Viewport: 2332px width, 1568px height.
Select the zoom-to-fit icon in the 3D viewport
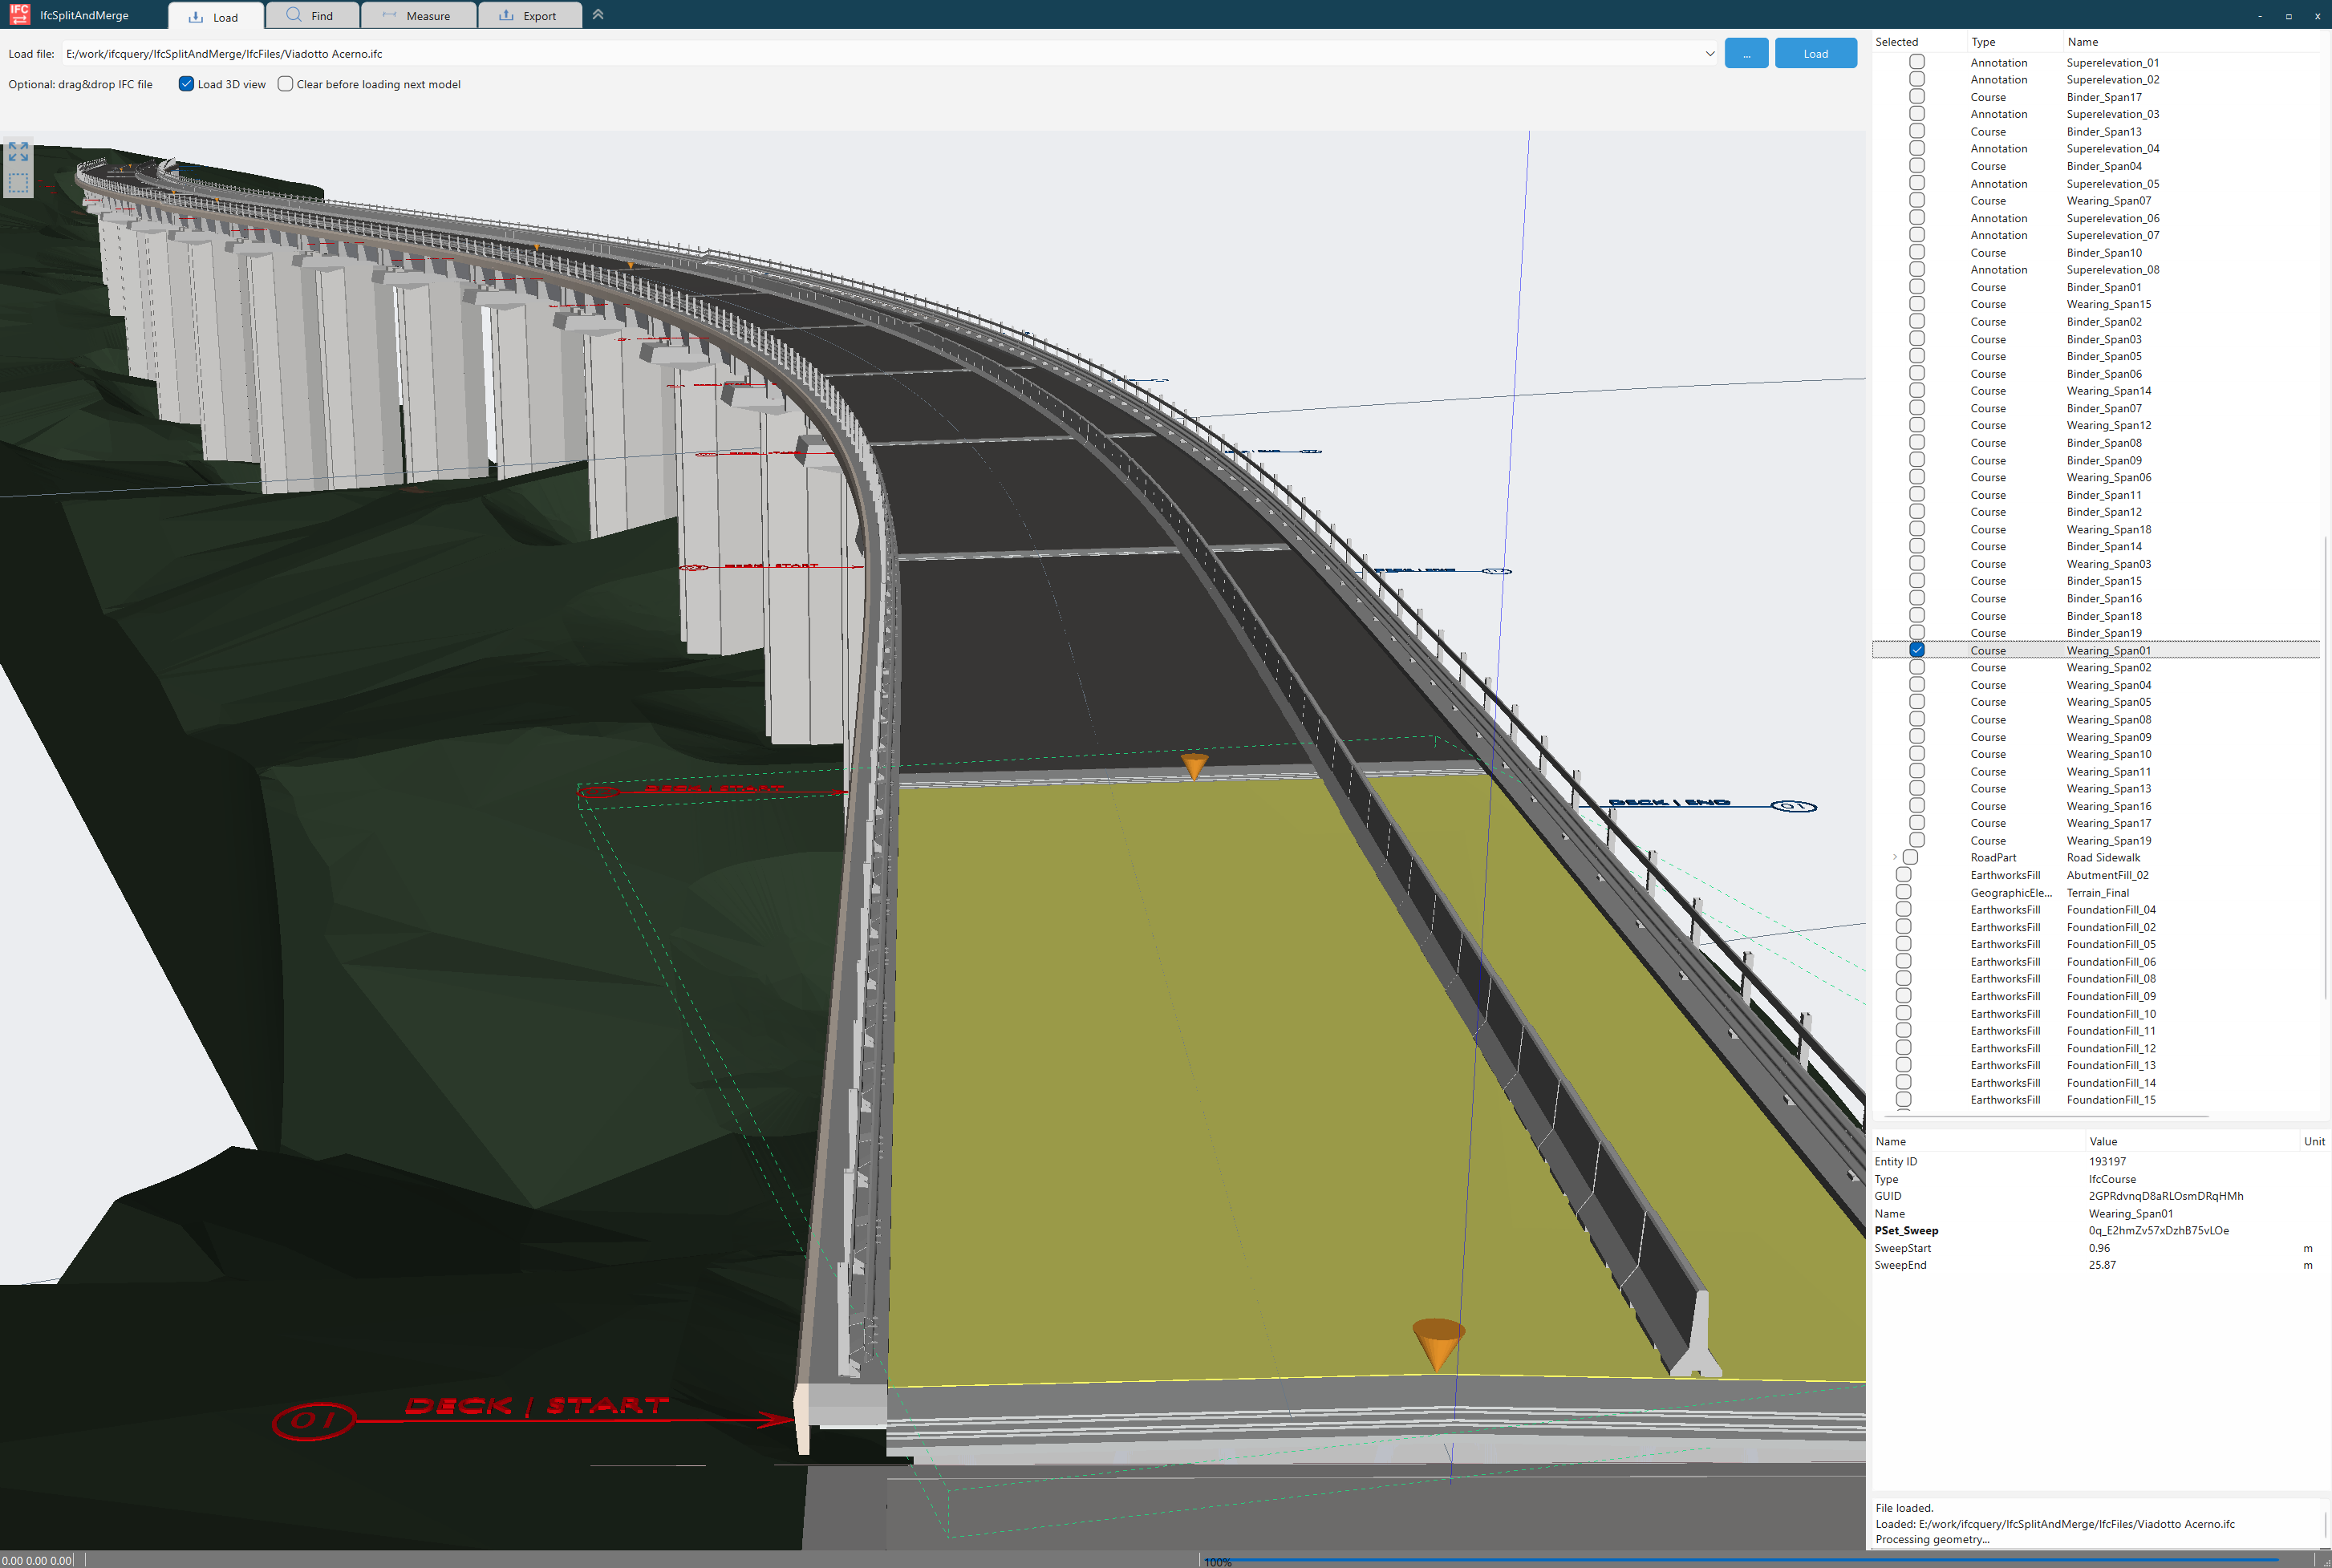click(18, 152)
